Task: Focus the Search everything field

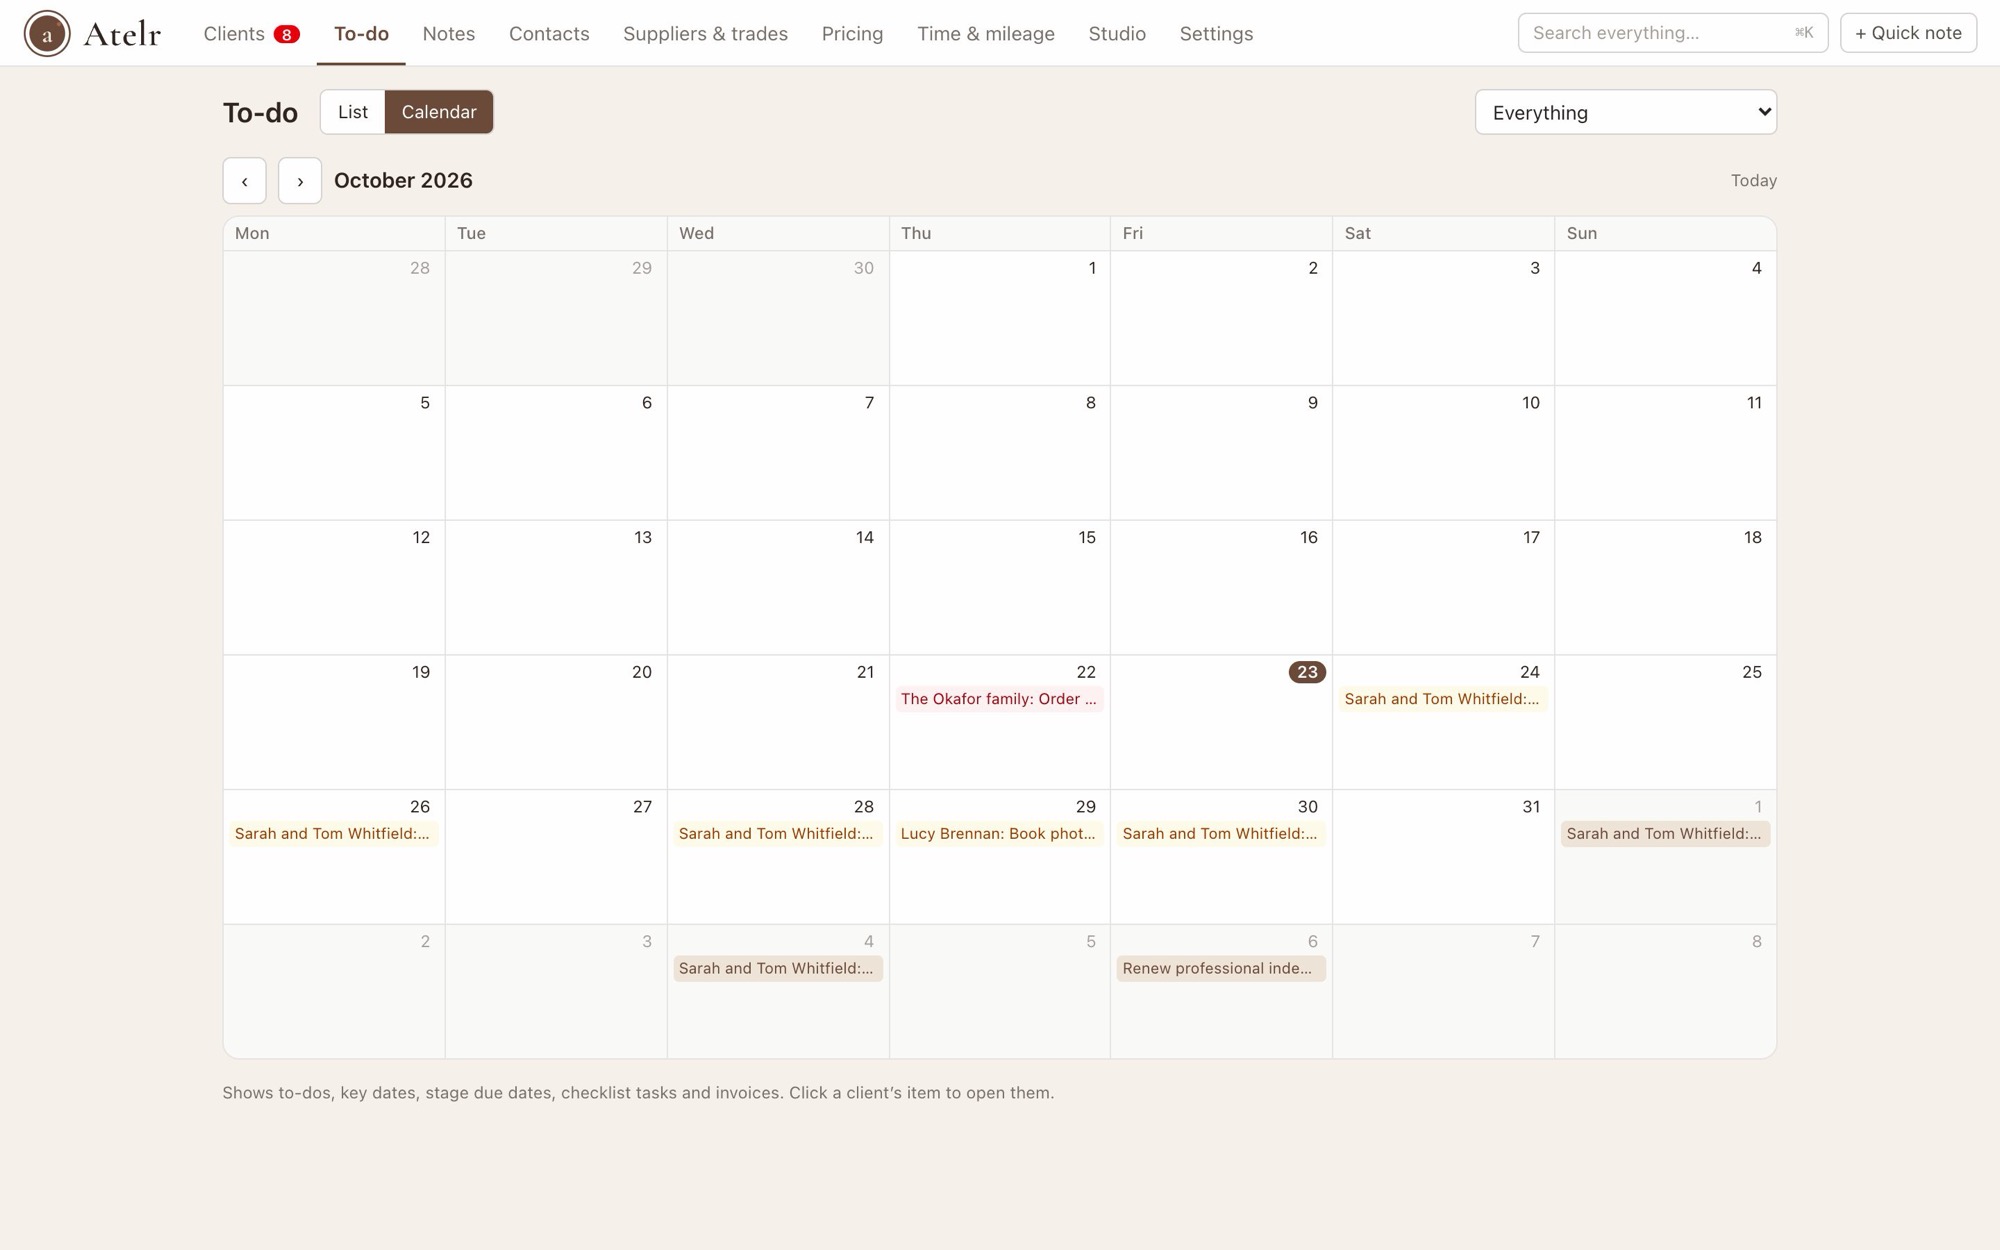Action: [x=1673, y=33]
